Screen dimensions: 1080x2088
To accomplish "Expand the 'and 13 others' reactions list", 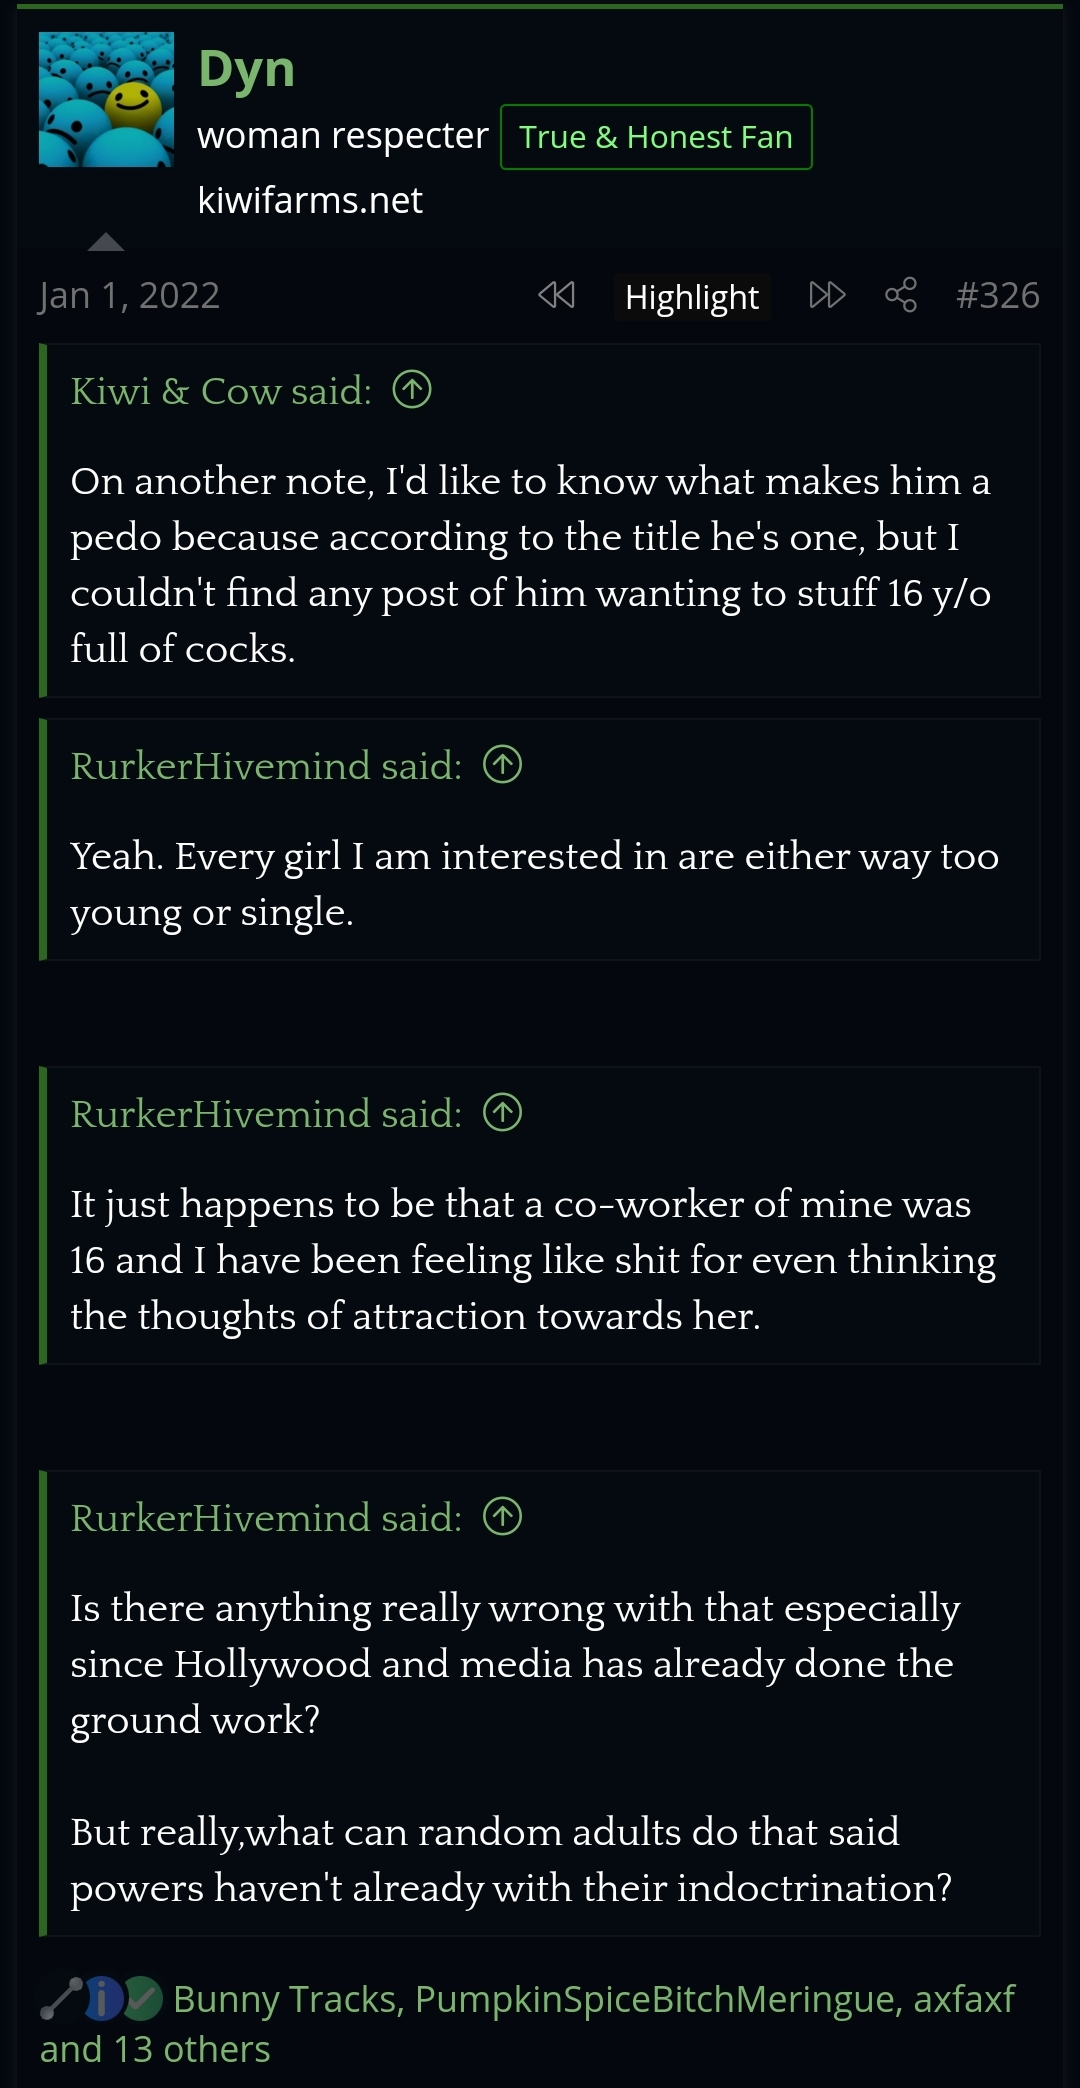I will (155, 2049).
